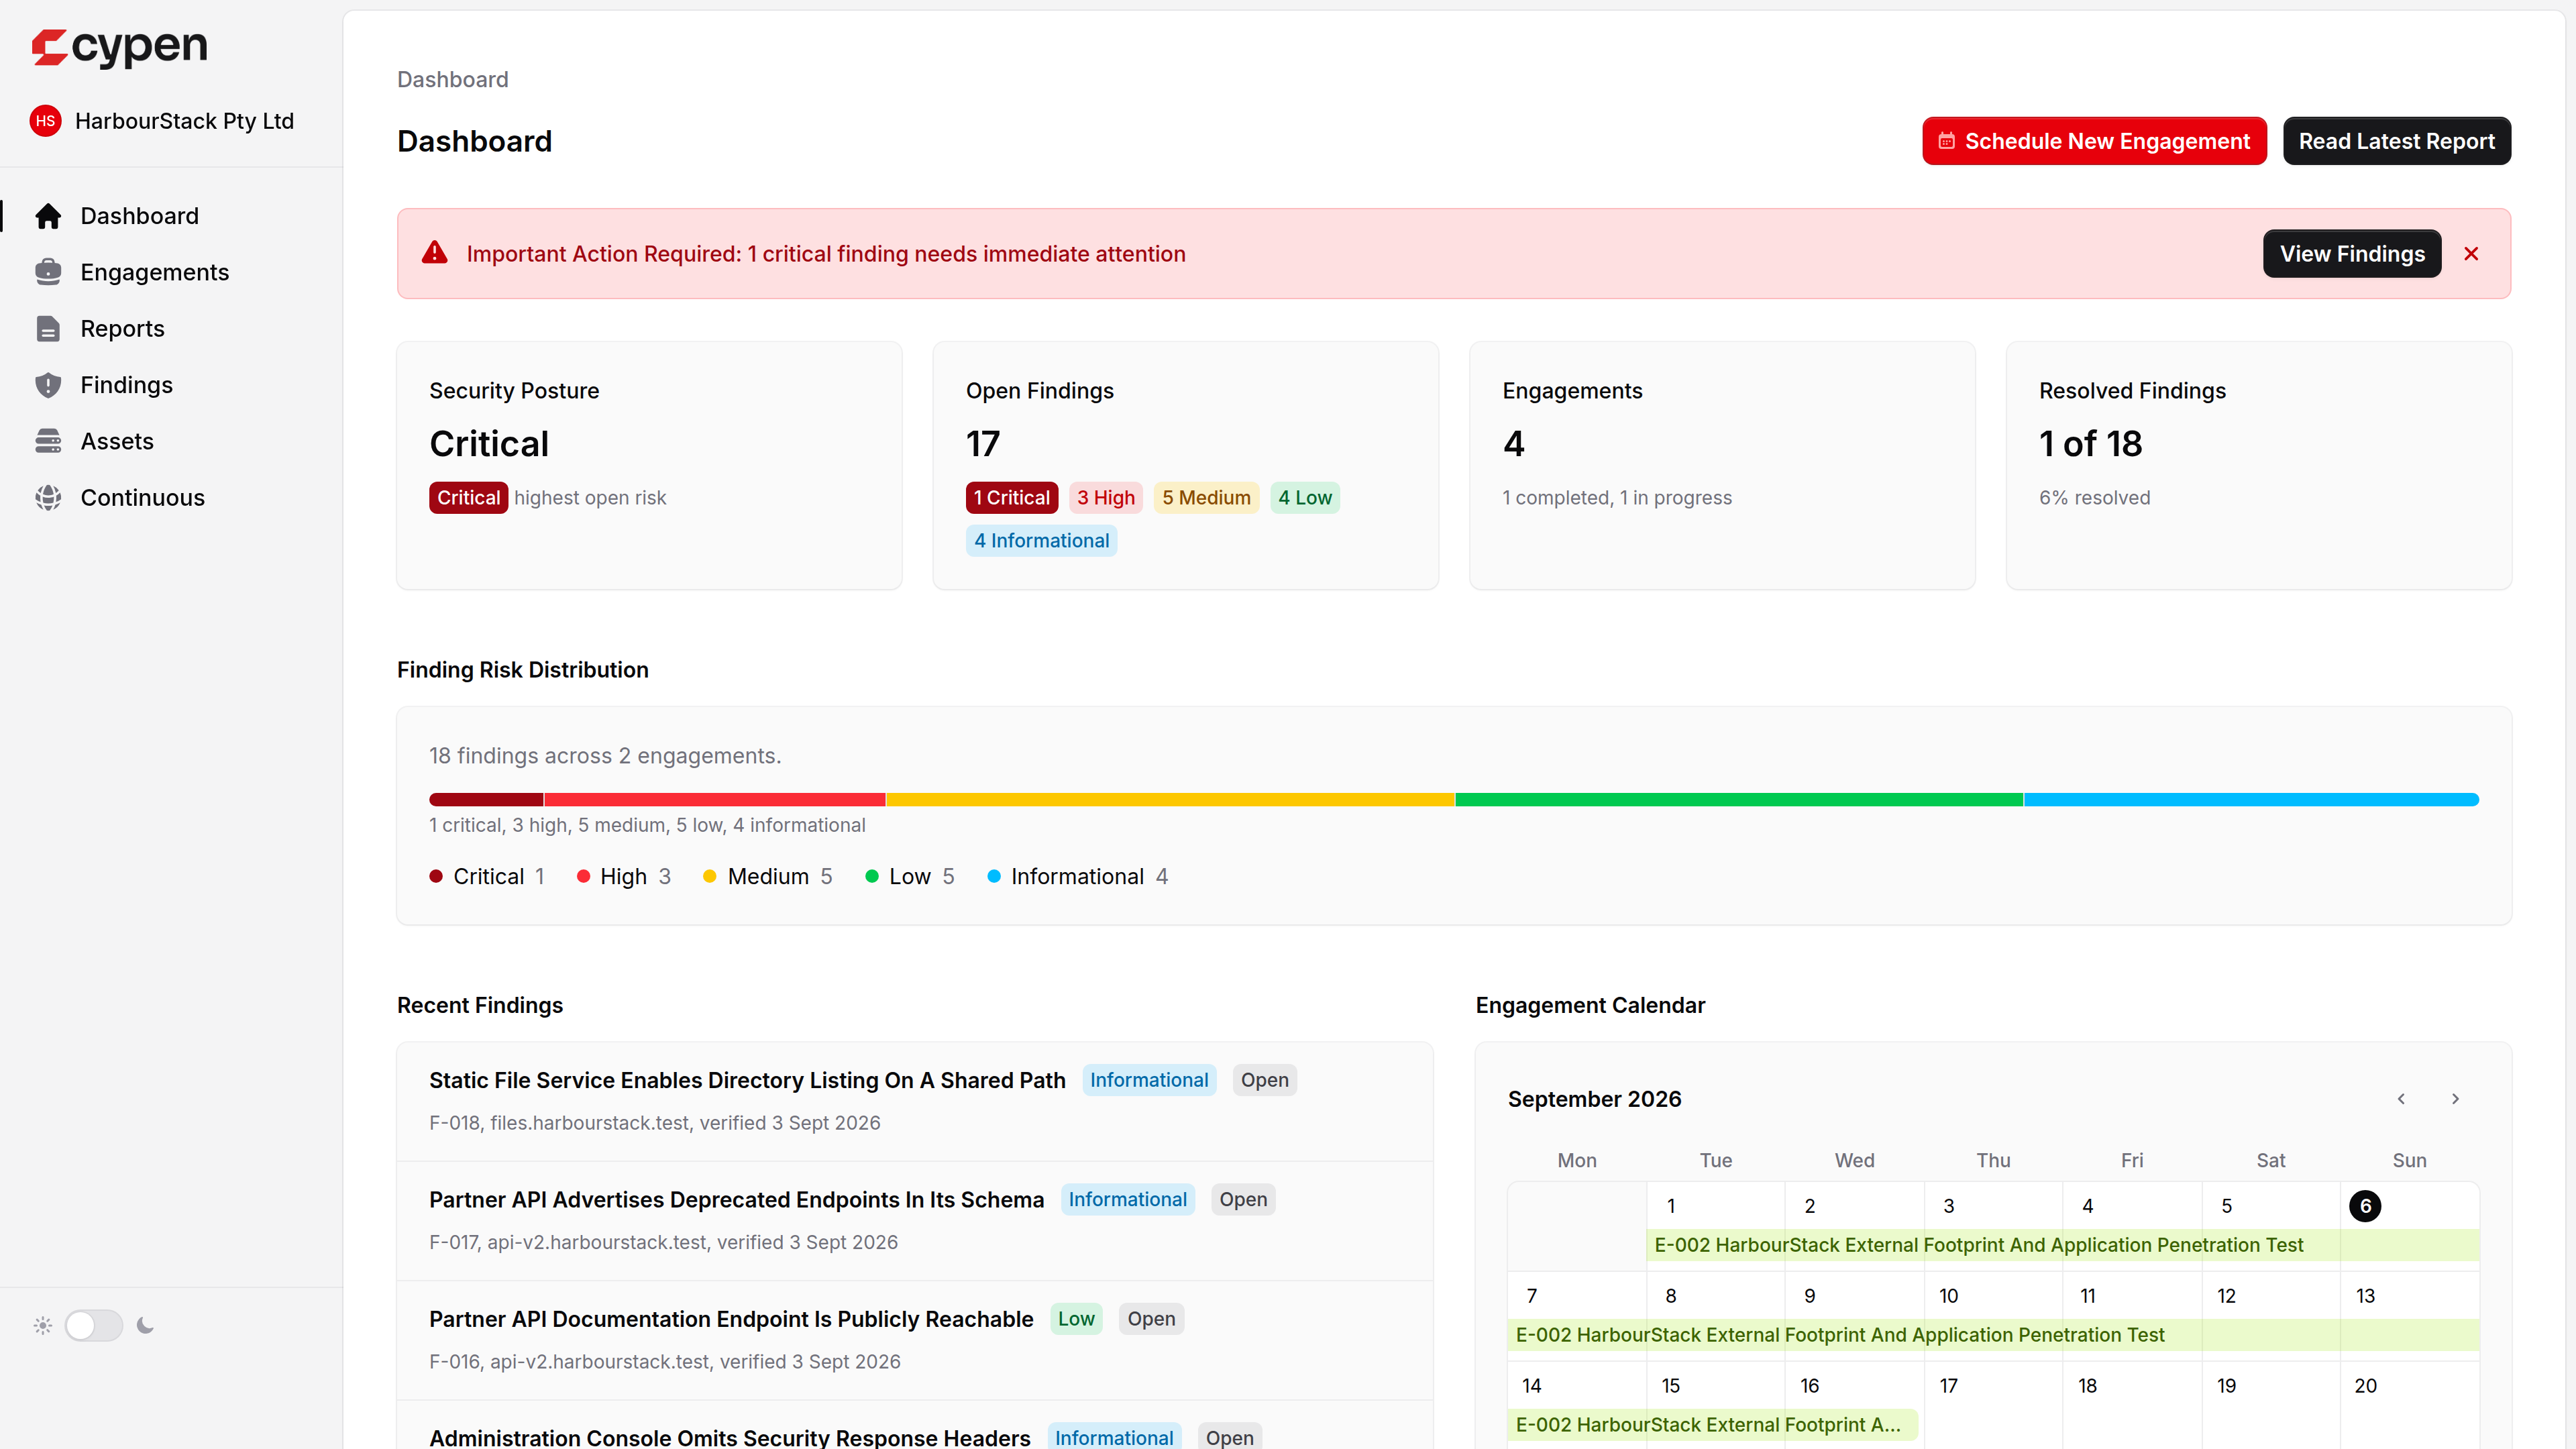Click the Dashboard home icon
Screen dimensions: 2576x1449
click(x=48, y=216)
